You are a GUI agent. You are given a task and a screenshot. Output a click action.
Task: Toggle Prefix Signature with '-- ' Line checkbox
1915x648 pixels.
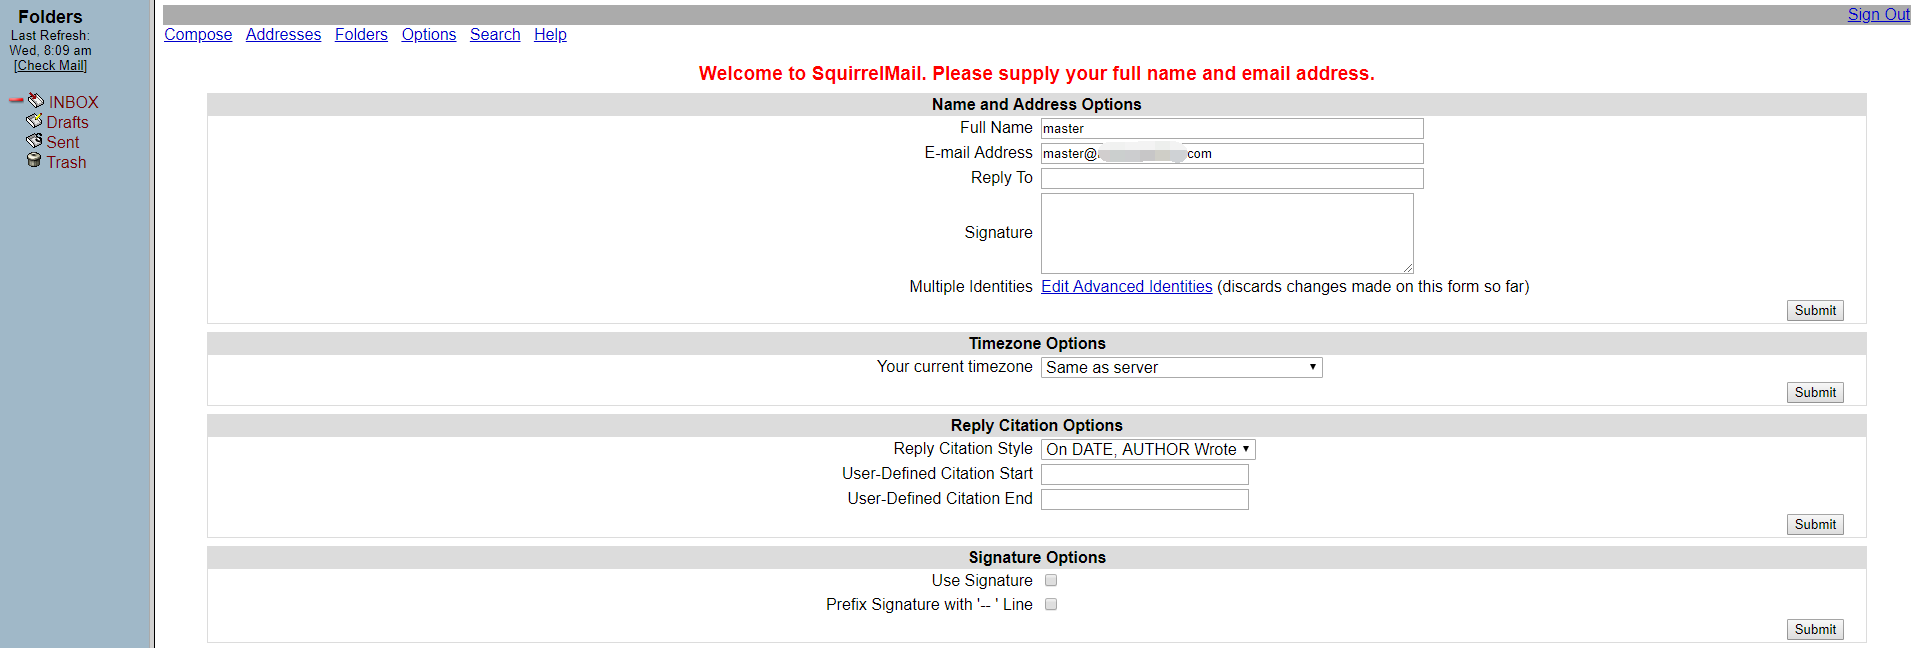point(1051,604)
